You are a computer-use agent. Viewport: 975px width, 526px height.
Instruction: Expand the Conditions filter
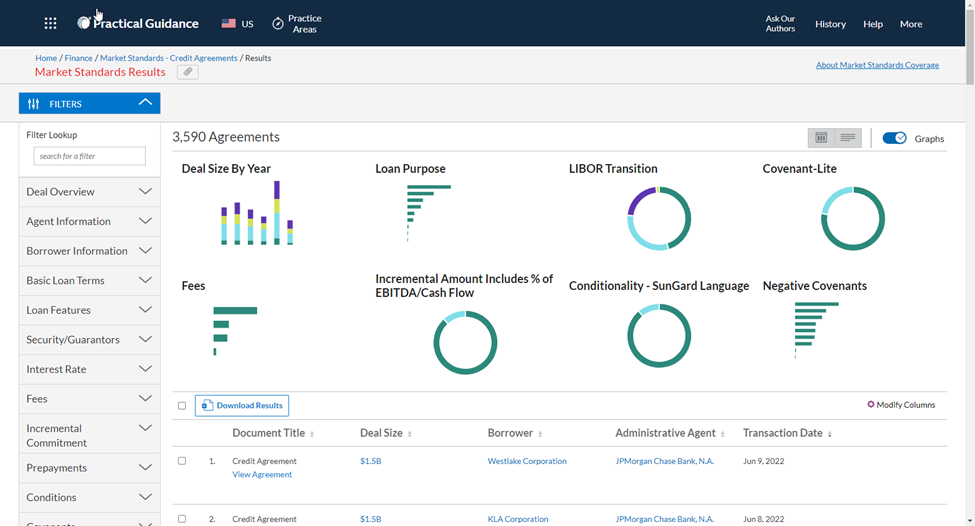pyautogui.click(x=90, y=497)
